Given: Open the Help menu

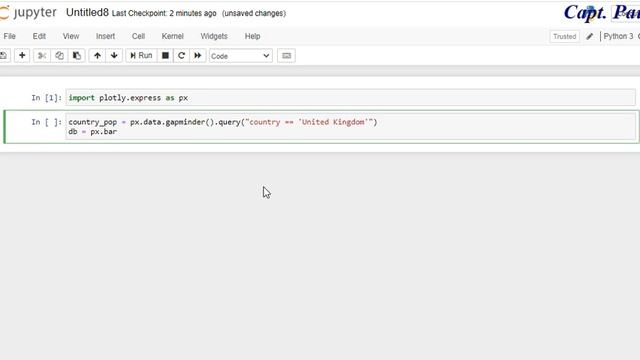Looking at the screenshot, I should (252, 36).
